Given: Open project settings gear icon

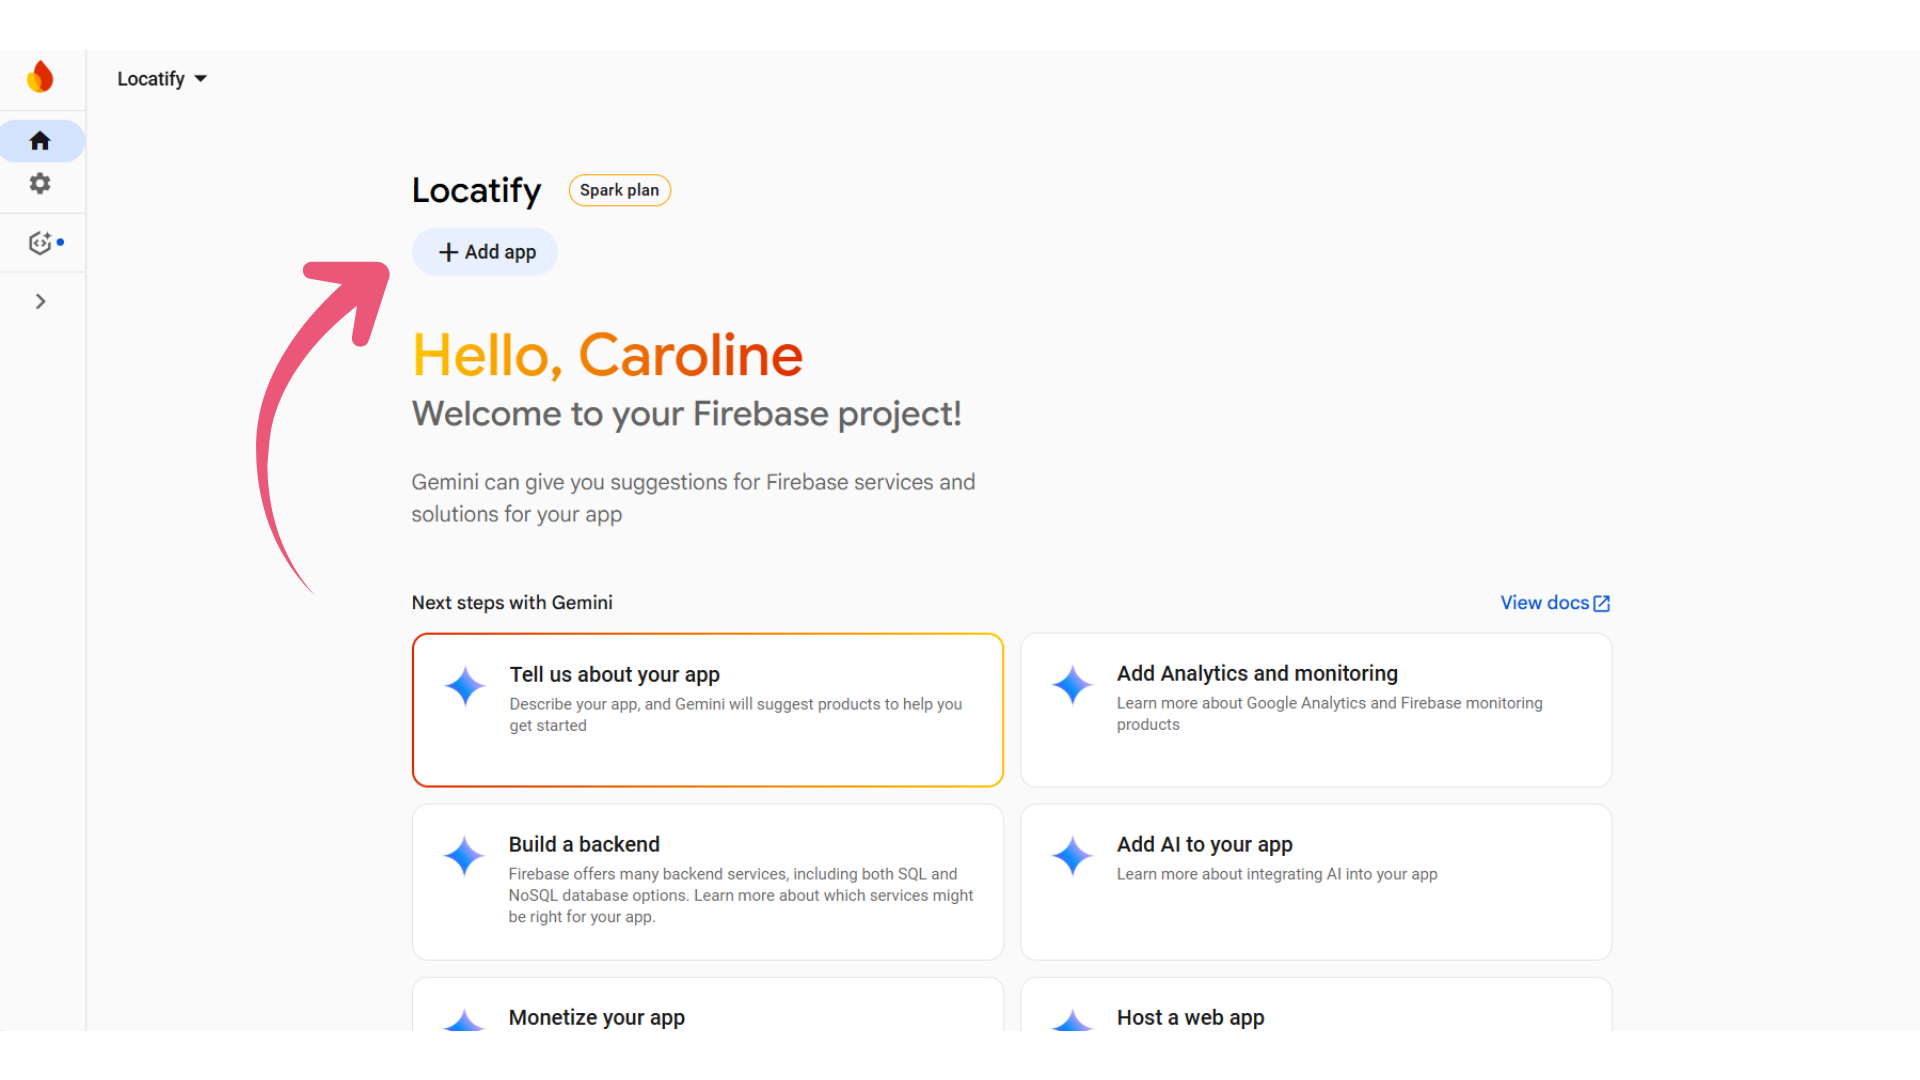Looking at the screenshot, I should coord(40,184).
